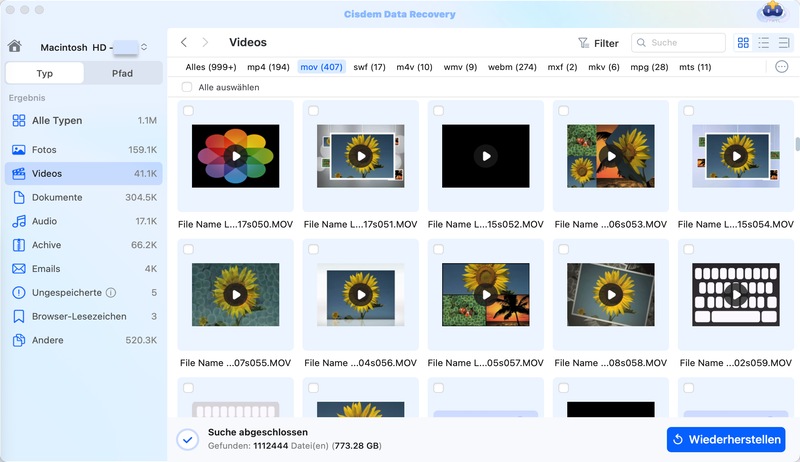Tick the checkbox on keyboard video 02s059.MOV

[688, 249]
